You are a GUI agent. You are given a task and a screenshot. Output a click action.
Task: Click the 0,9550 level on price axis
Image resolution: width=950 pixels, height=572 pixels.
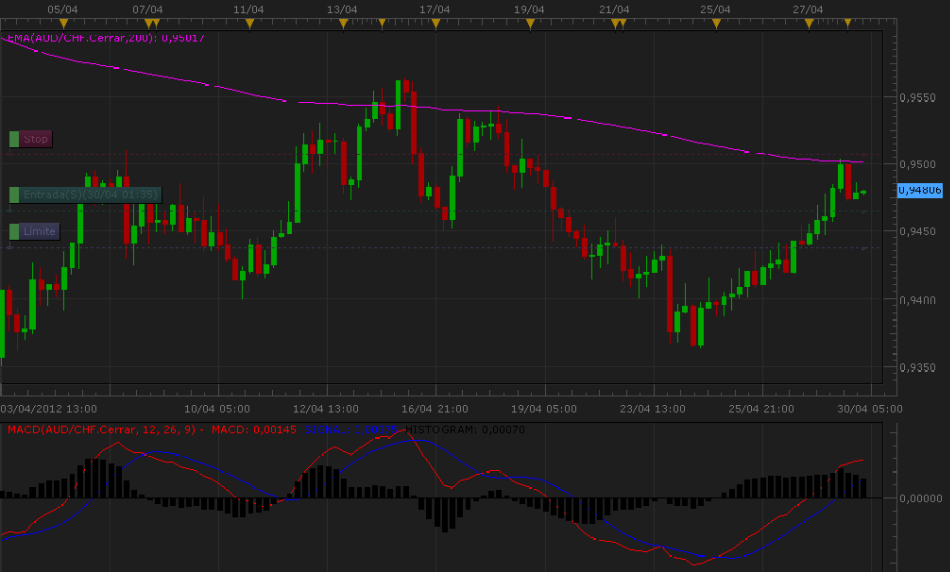917,98
